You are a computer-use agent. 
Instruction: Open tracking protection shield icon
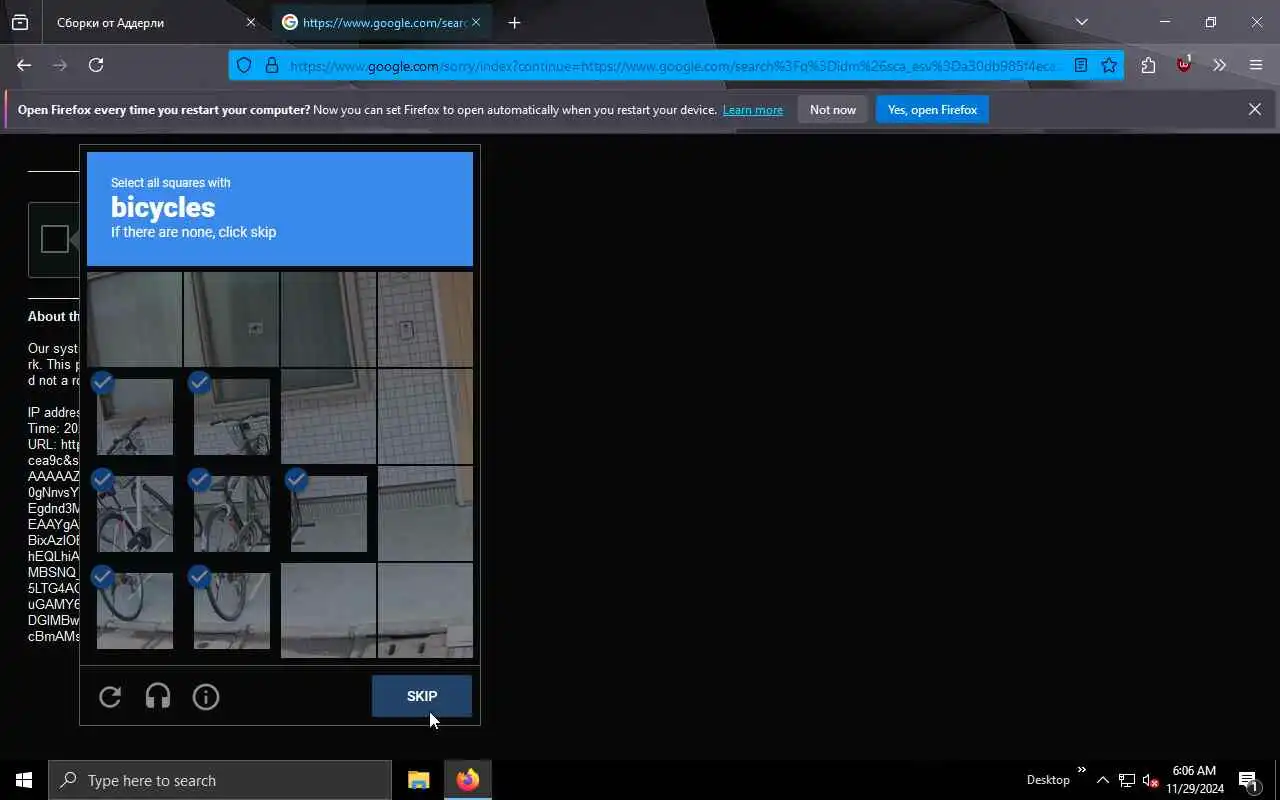click(x=244, y=65)
